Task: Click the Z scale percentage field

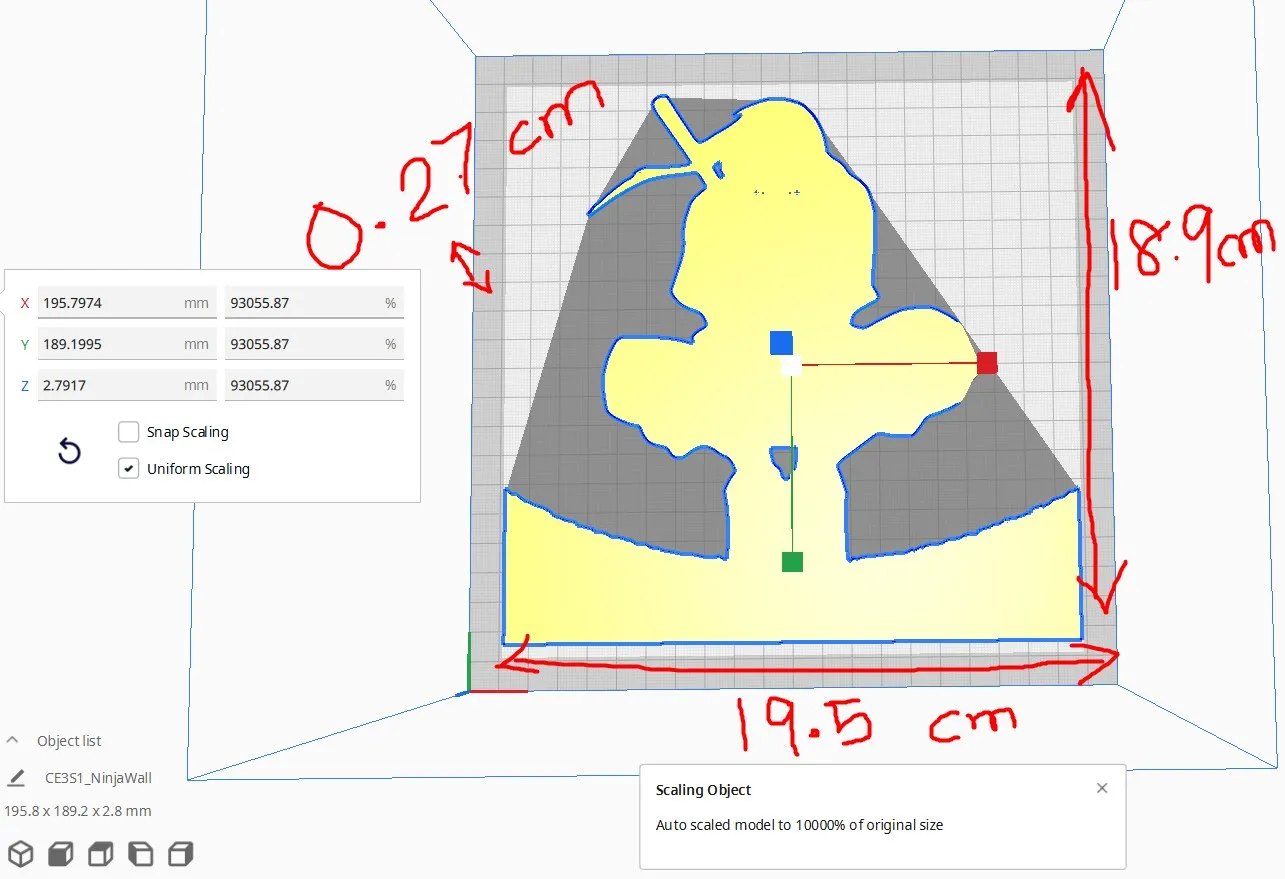Action: click(x=300, y=385)
